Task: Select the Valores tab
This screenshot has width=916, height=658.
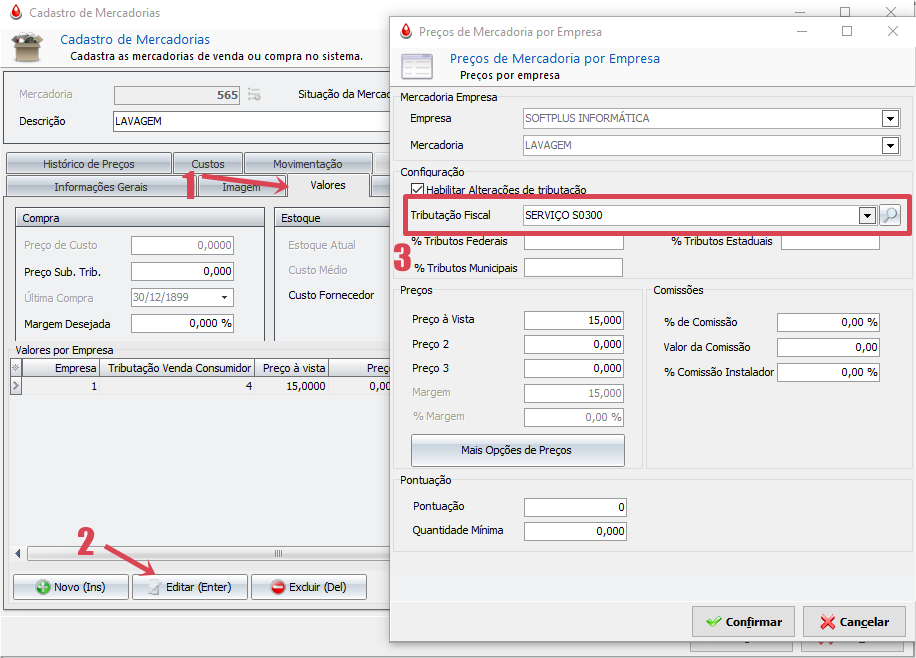Action: coord(328,185)
